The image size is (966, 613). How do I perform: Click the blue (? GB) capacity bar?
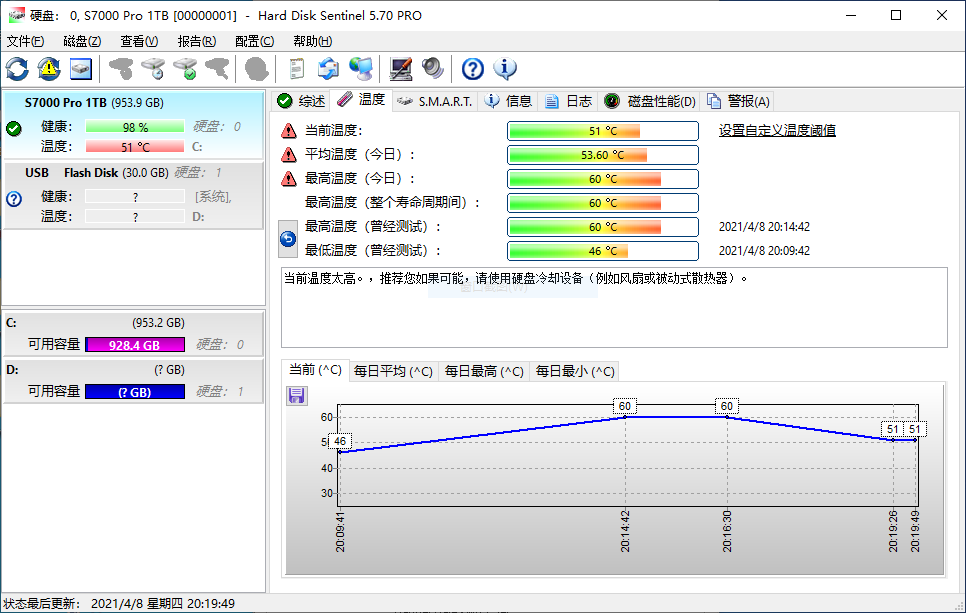coord(135,392)
